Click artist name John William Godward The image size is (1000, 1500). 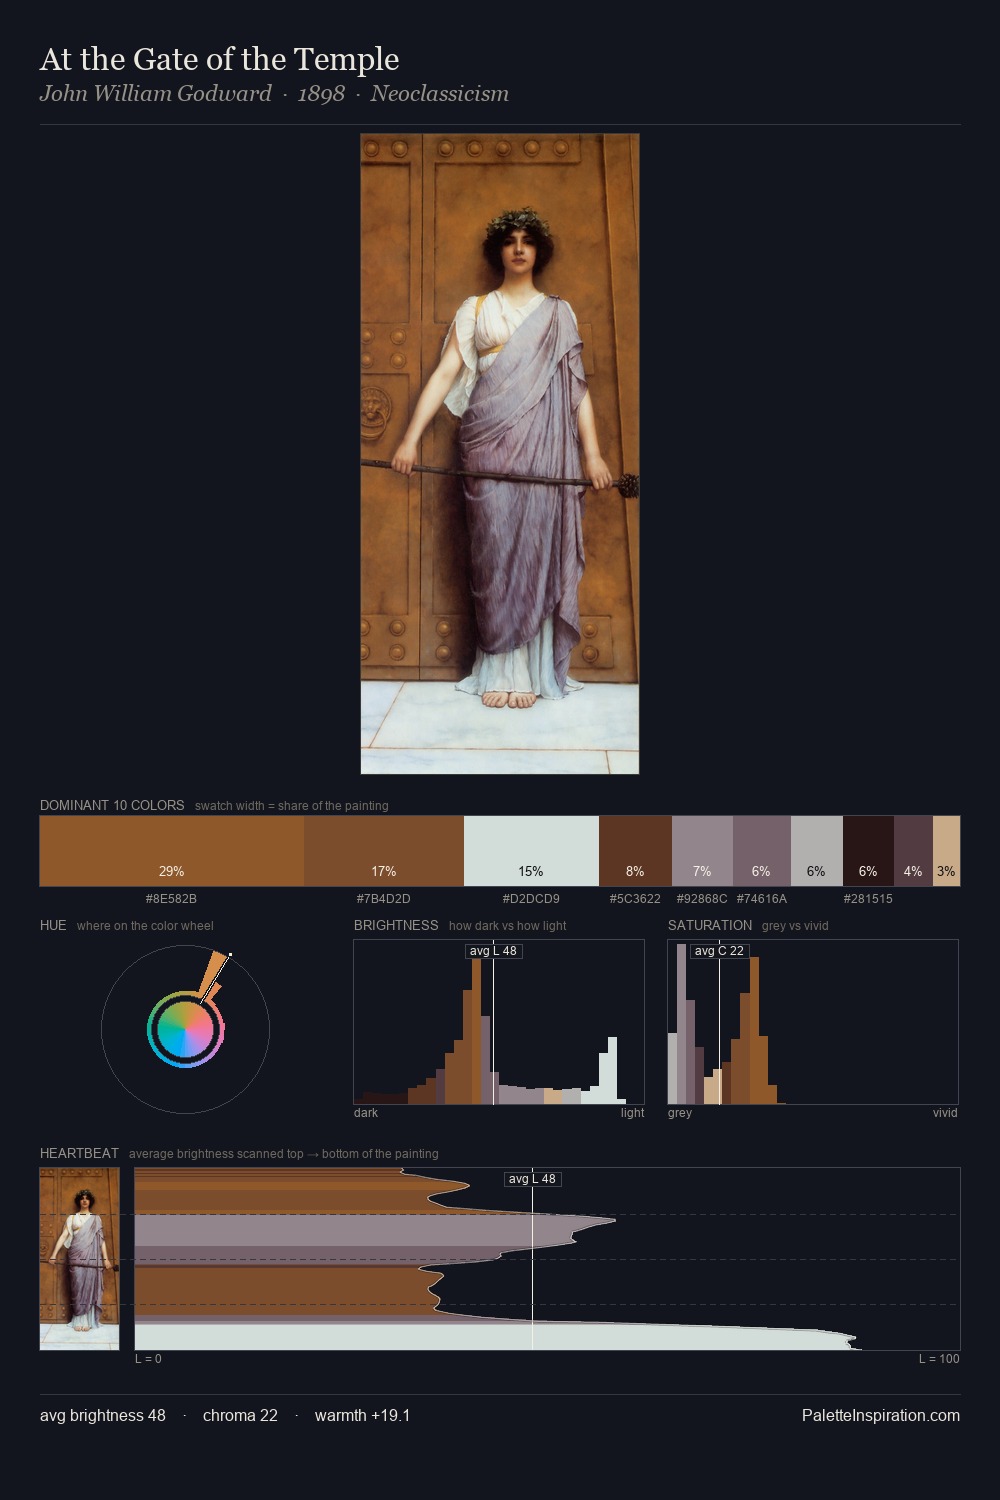pyautogui.click(x=156, y=94)
